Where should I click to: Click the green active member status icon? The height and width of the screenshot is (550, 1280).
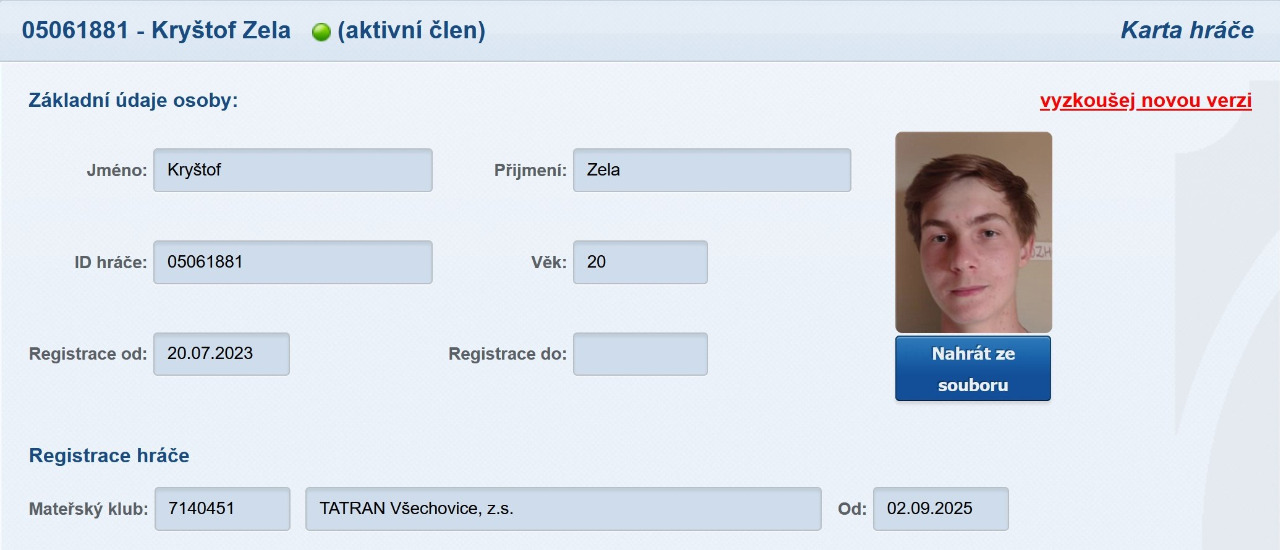(321, 32)
